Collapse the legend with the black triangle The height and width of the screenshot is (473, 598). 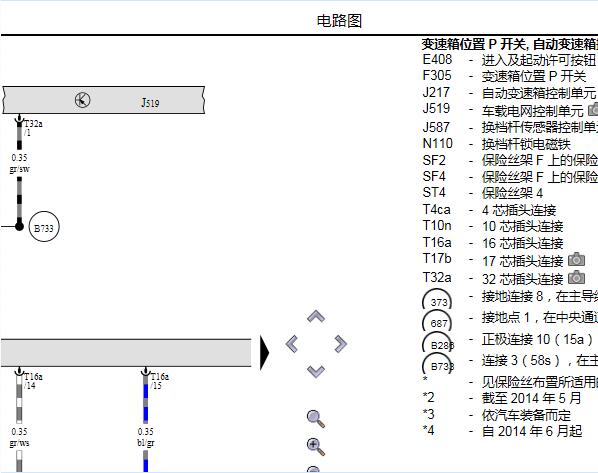click(x=264, y=352)
